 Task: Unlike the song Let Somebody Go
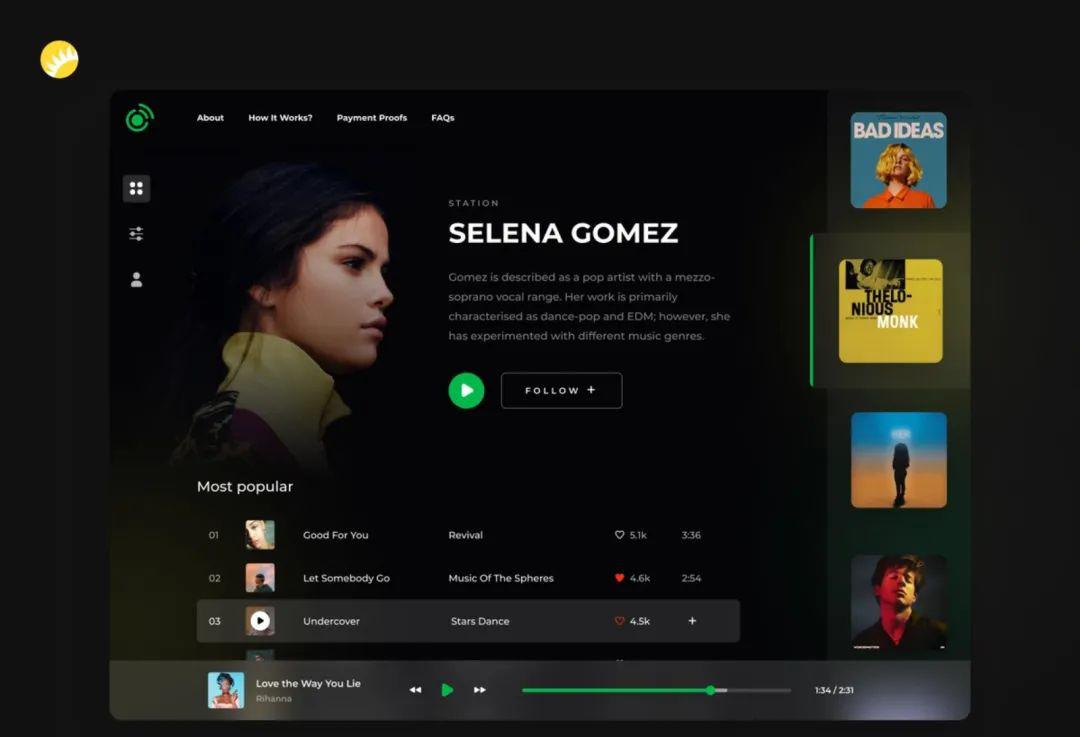click(619, 578)
